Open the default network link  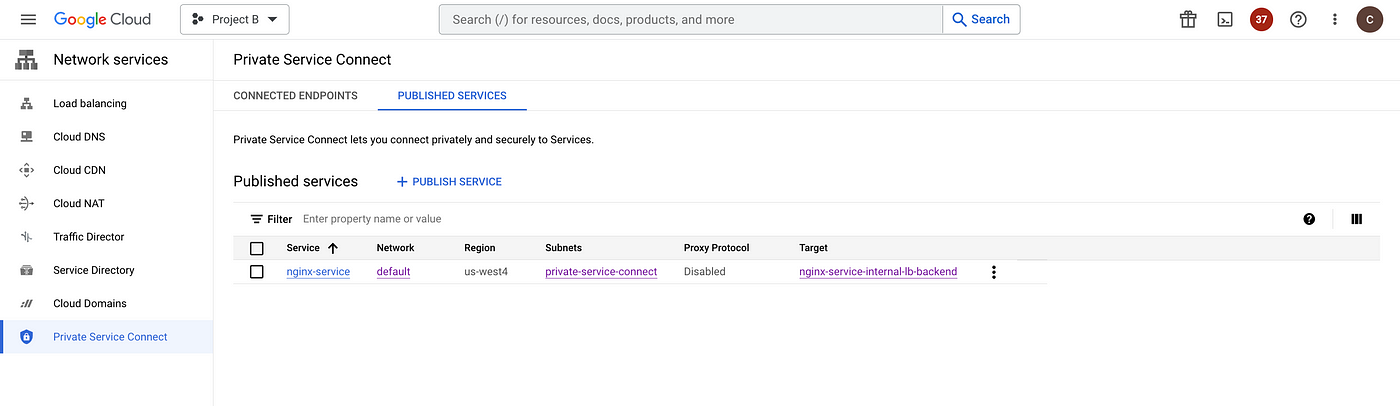coord(393,272)
